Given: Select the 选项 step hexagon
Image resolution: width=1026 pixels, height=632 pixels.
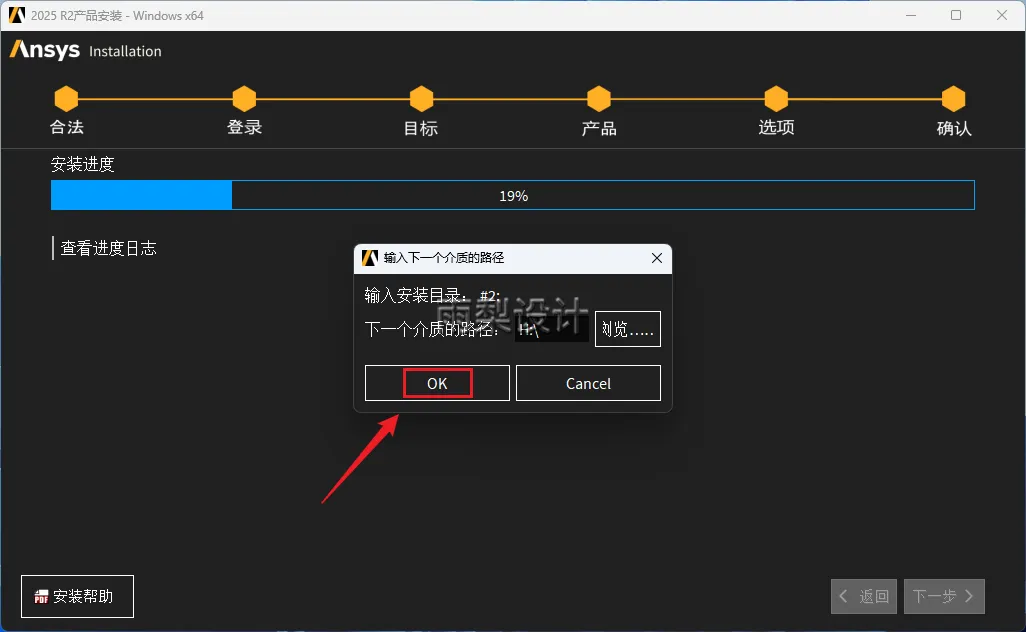Looking at the screenshot, I should click(776, 99).
